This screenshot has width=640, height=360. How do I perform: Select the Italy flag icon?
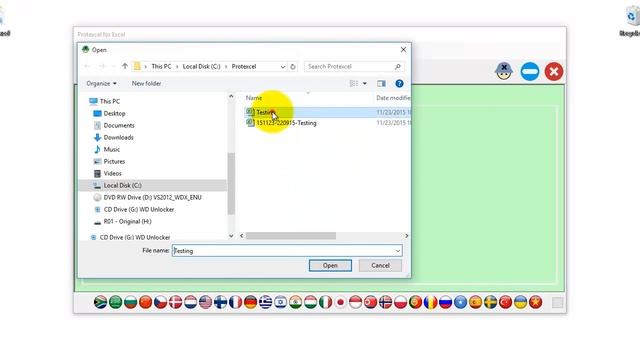(x=325, y=302)
